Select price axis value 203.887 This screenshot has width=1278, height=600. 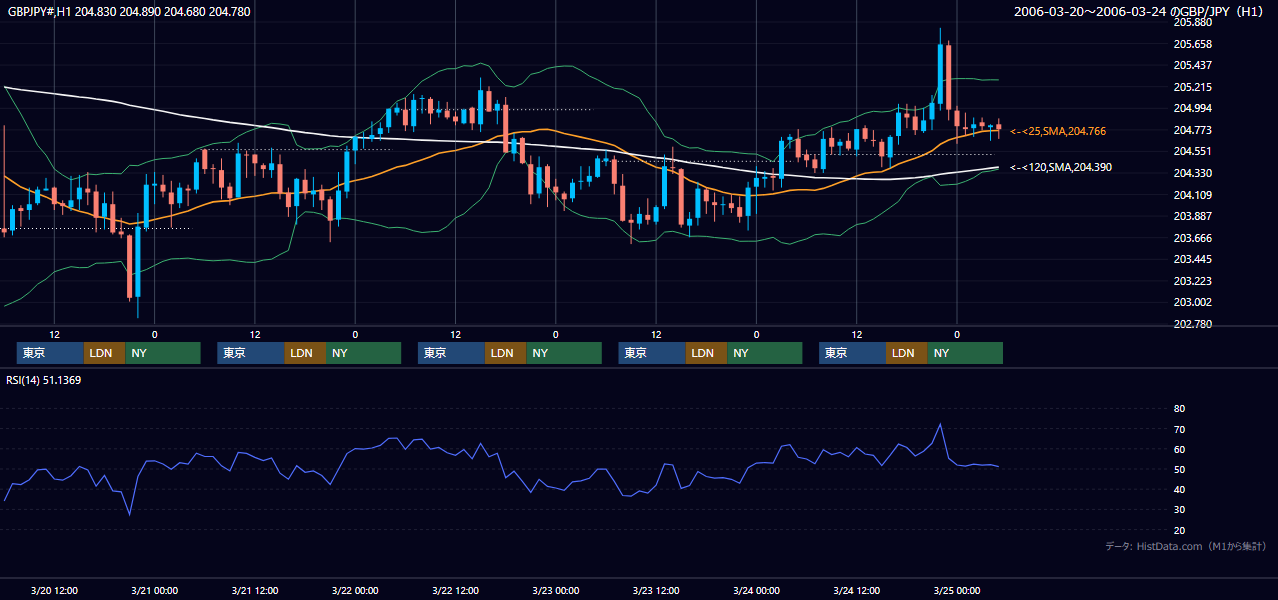point(1192,216)
